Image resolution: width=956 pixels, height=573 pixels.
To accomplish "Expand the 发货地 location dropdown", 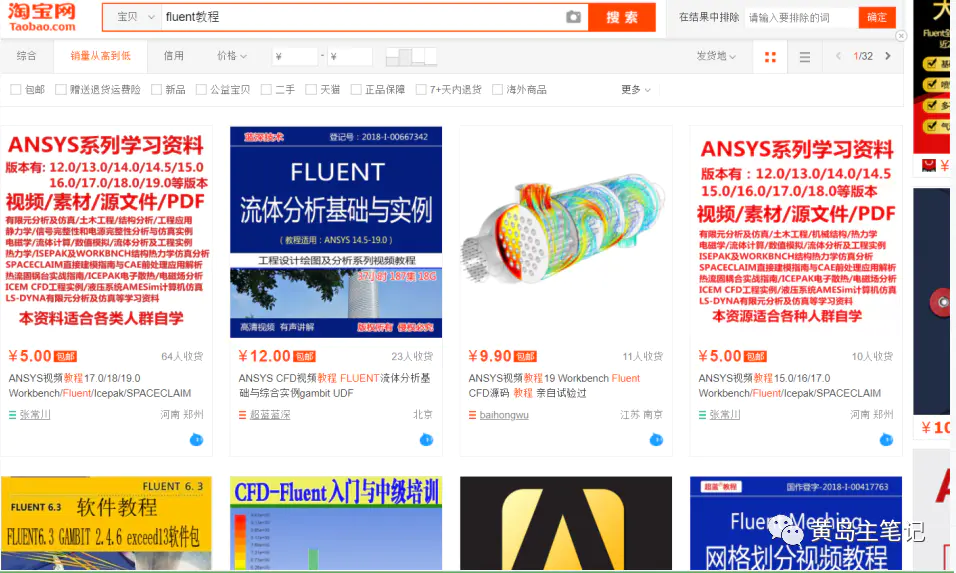I will pyautogui.click(x=716, y=57).
